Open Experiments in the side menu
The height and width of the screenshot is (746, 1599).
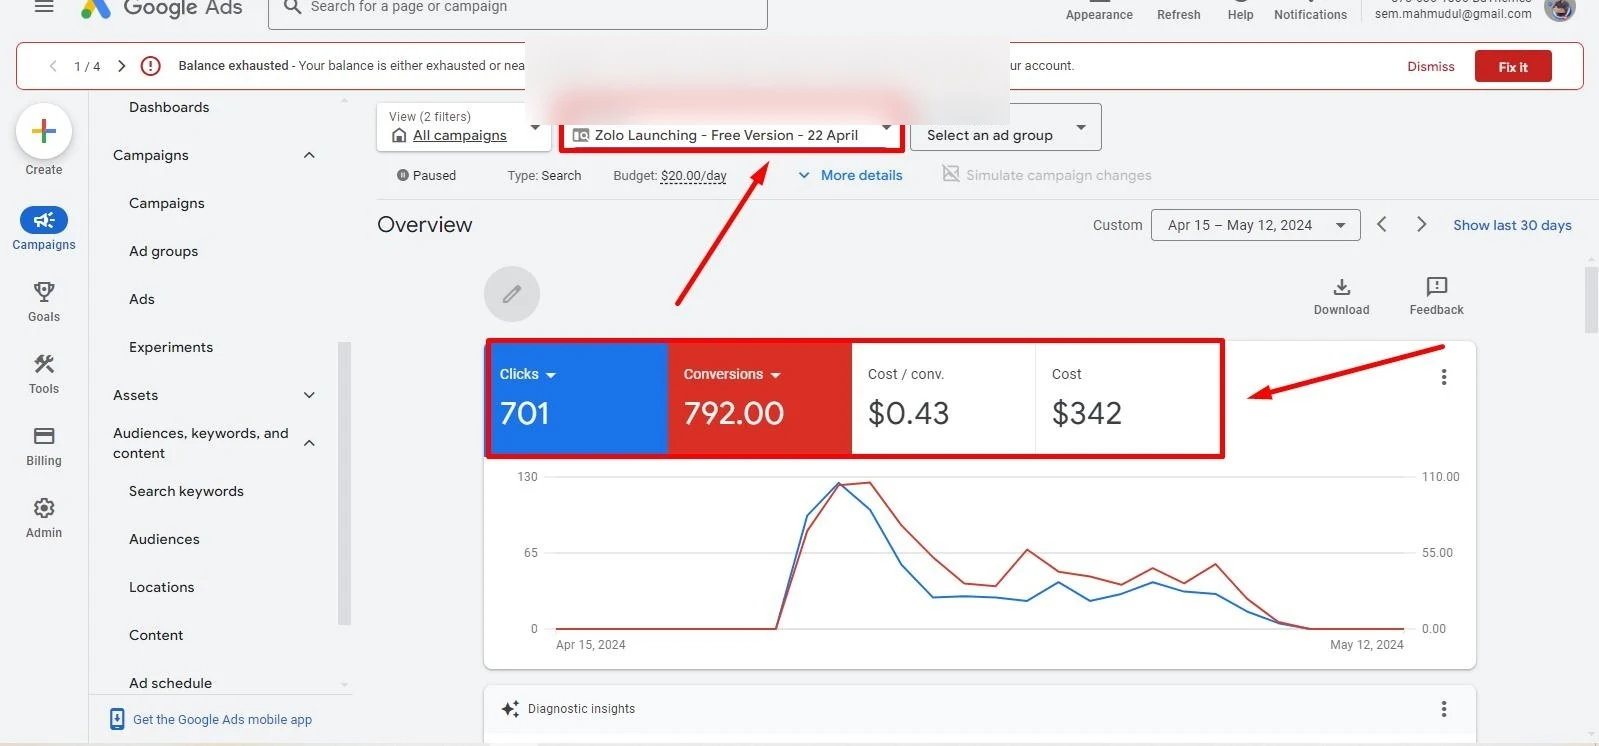point(171,347)
